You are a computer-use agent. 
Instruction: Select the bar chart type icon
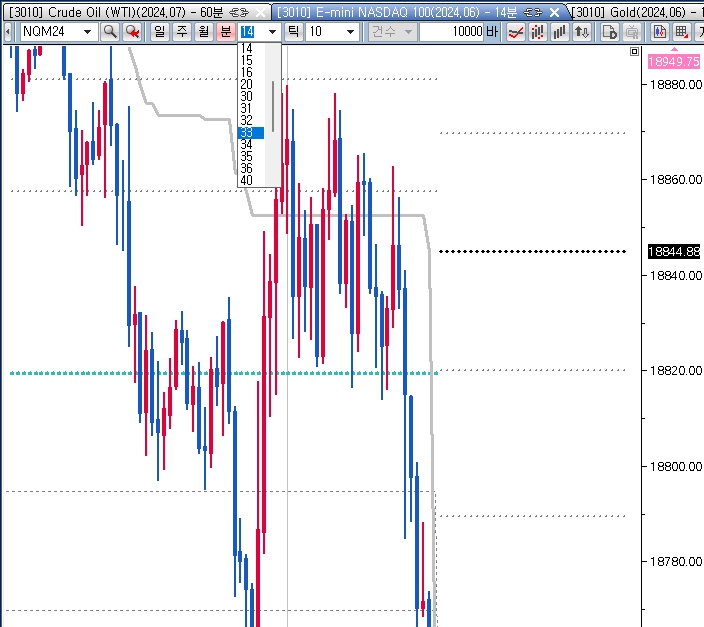pos(560,32)
